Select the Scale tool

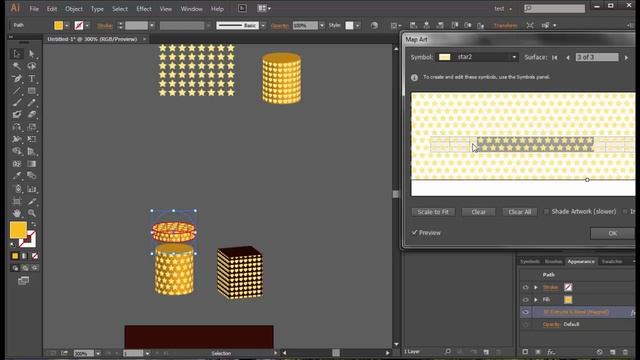click(31, 127)
